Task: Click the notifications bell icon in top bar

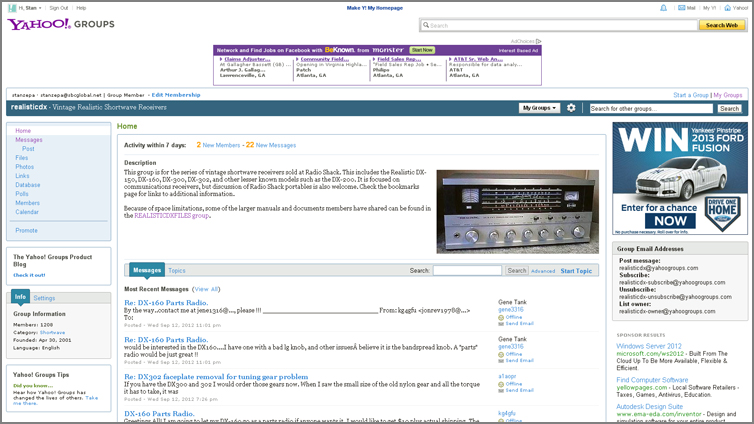Action: click(x=663, y=7)
